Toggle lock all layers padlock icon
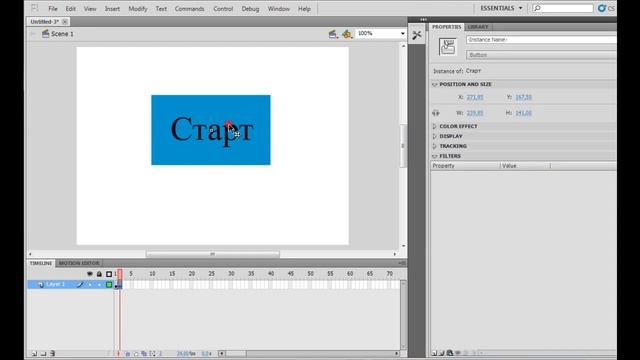This screenshot has width=640, height=360. click(99, 274)
